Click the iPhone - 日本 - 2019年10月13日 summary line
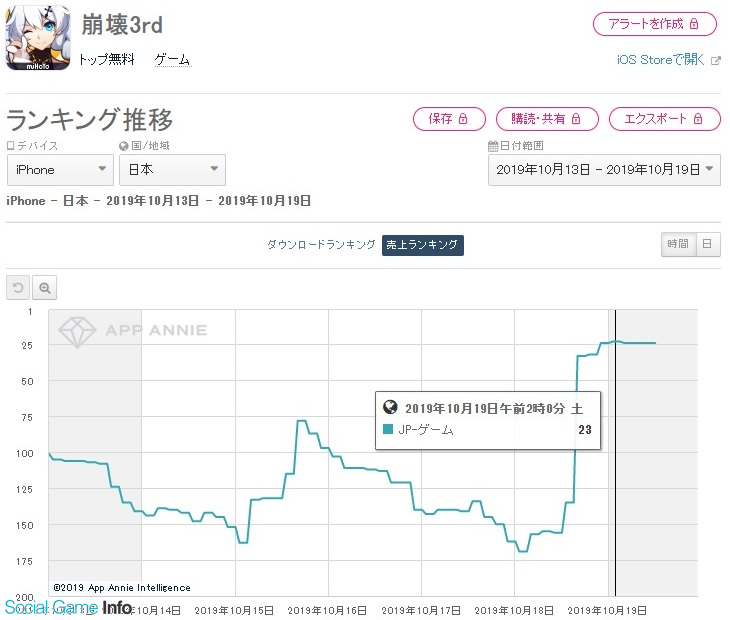Screen dimensions: 730x620 pos(159,201)
